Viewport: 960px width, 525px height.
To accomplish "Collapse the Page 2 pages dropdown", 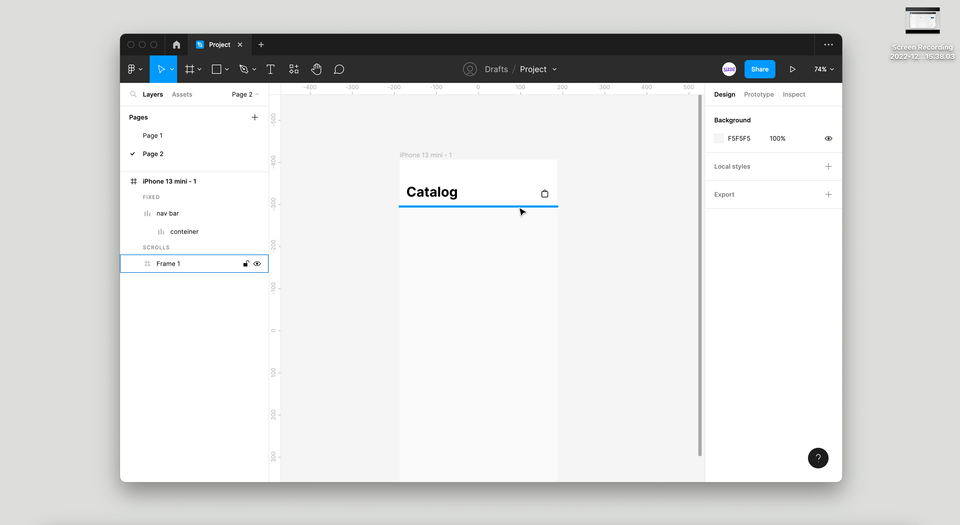I will 245,94.
